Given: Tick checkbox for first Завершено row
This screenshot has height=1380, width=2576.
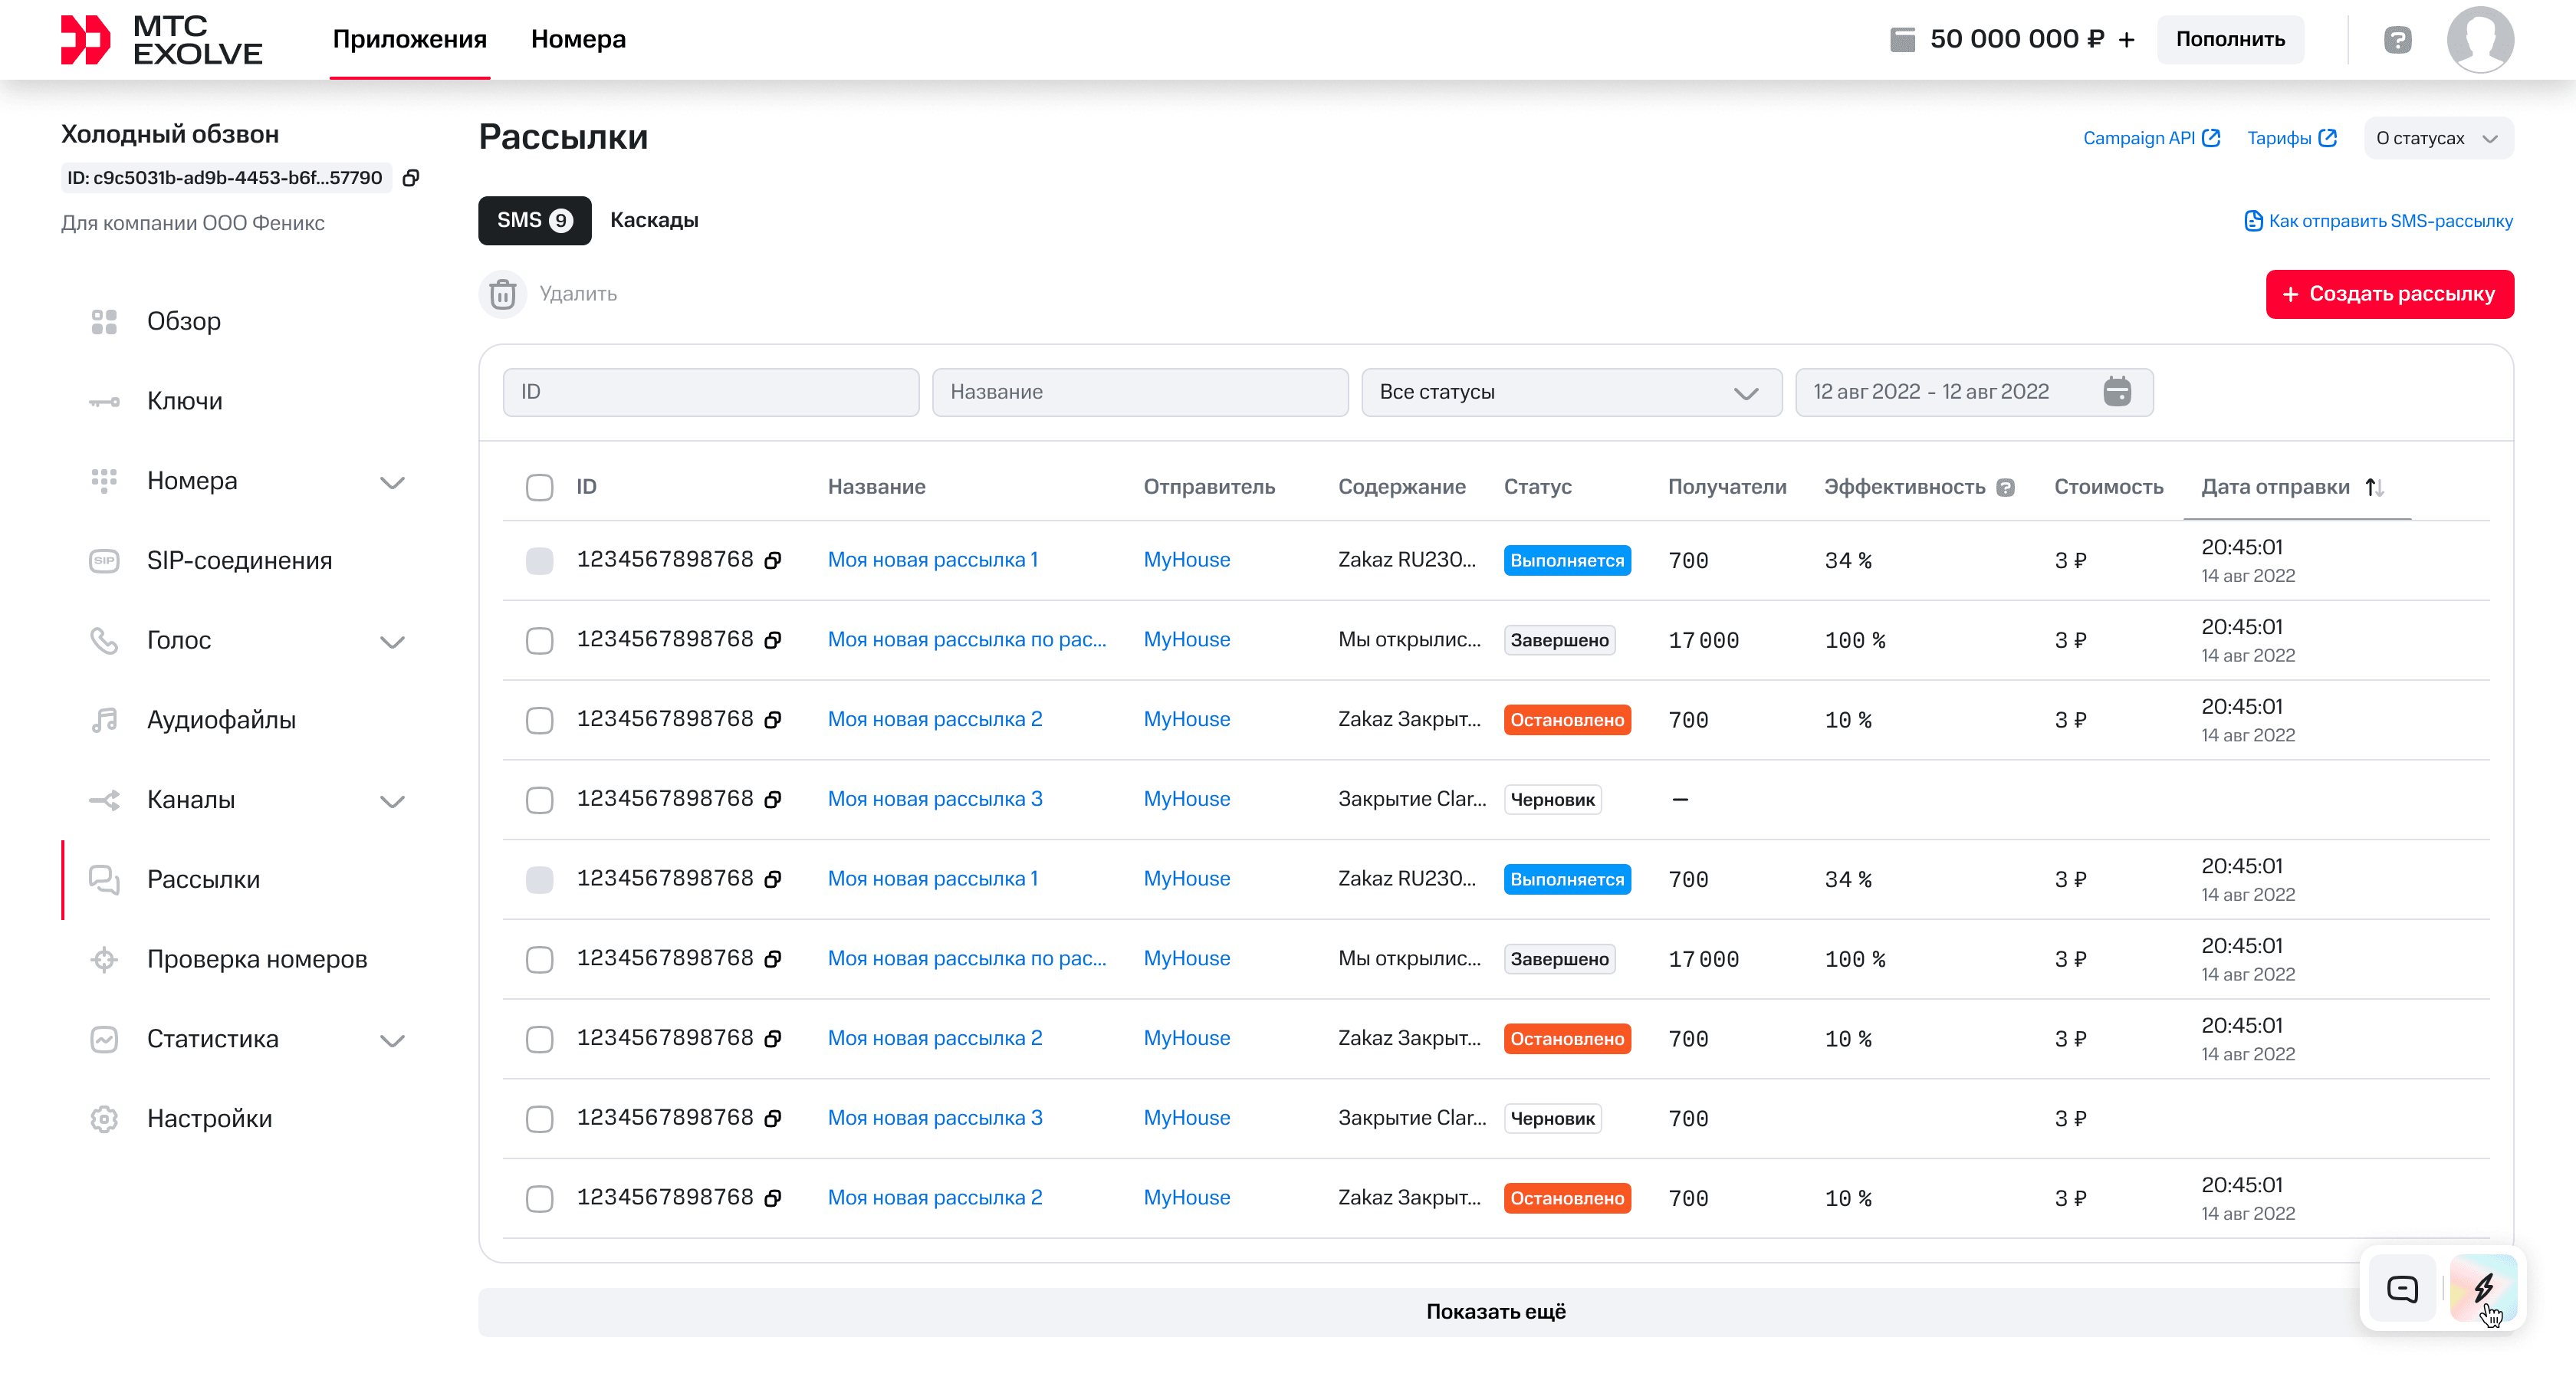Looking at the screenshot, I should [x=539, y=640].
